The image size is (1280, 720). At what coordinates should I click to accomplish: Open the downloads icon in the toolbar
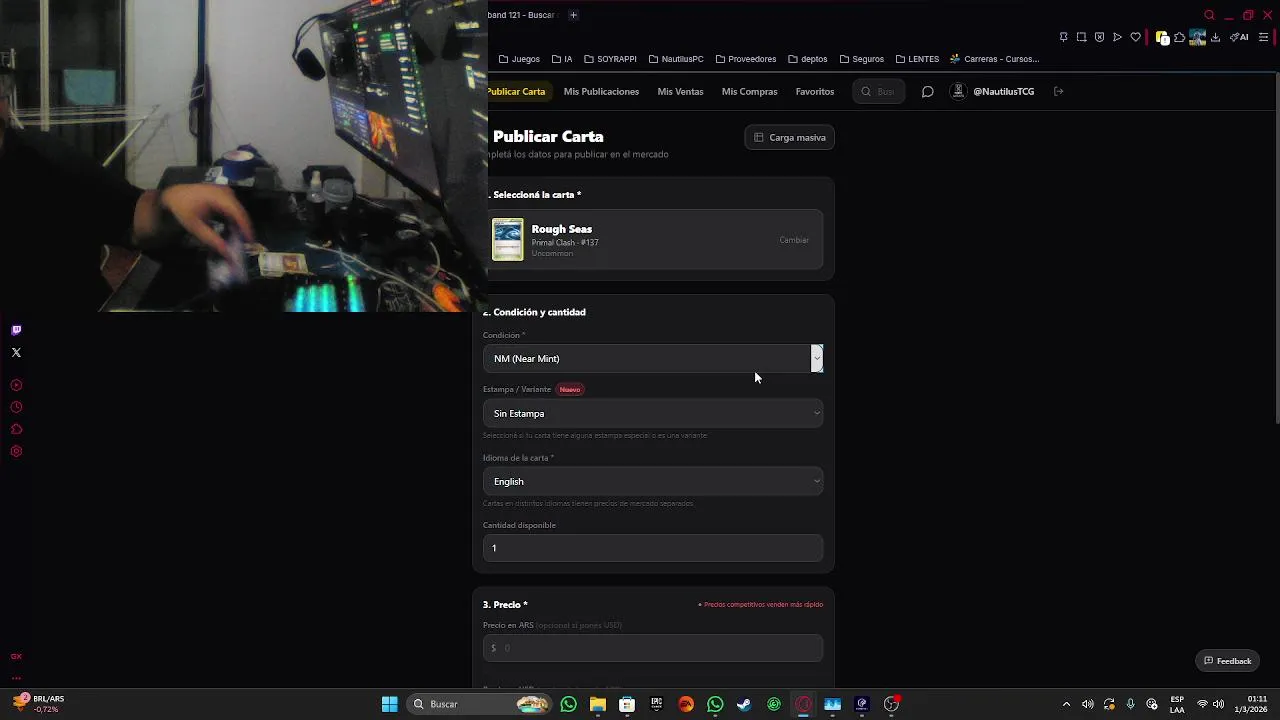click(1215, 37)
